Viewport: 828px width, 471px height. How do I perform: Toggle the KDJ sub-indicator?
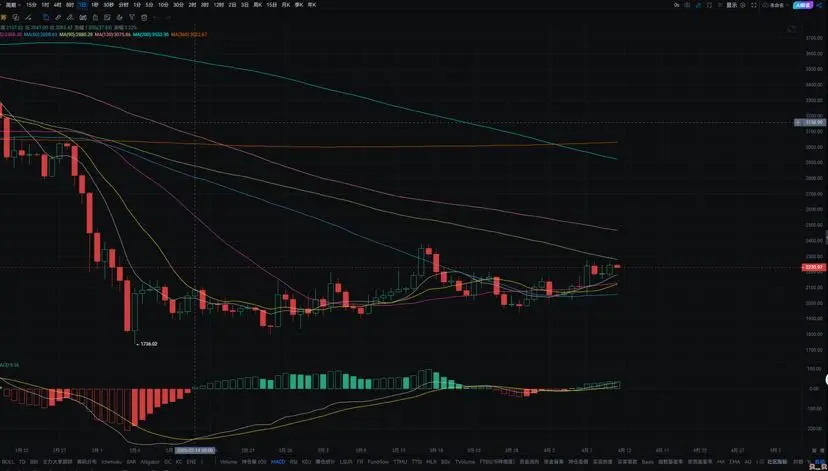click(x=306, y=461)
